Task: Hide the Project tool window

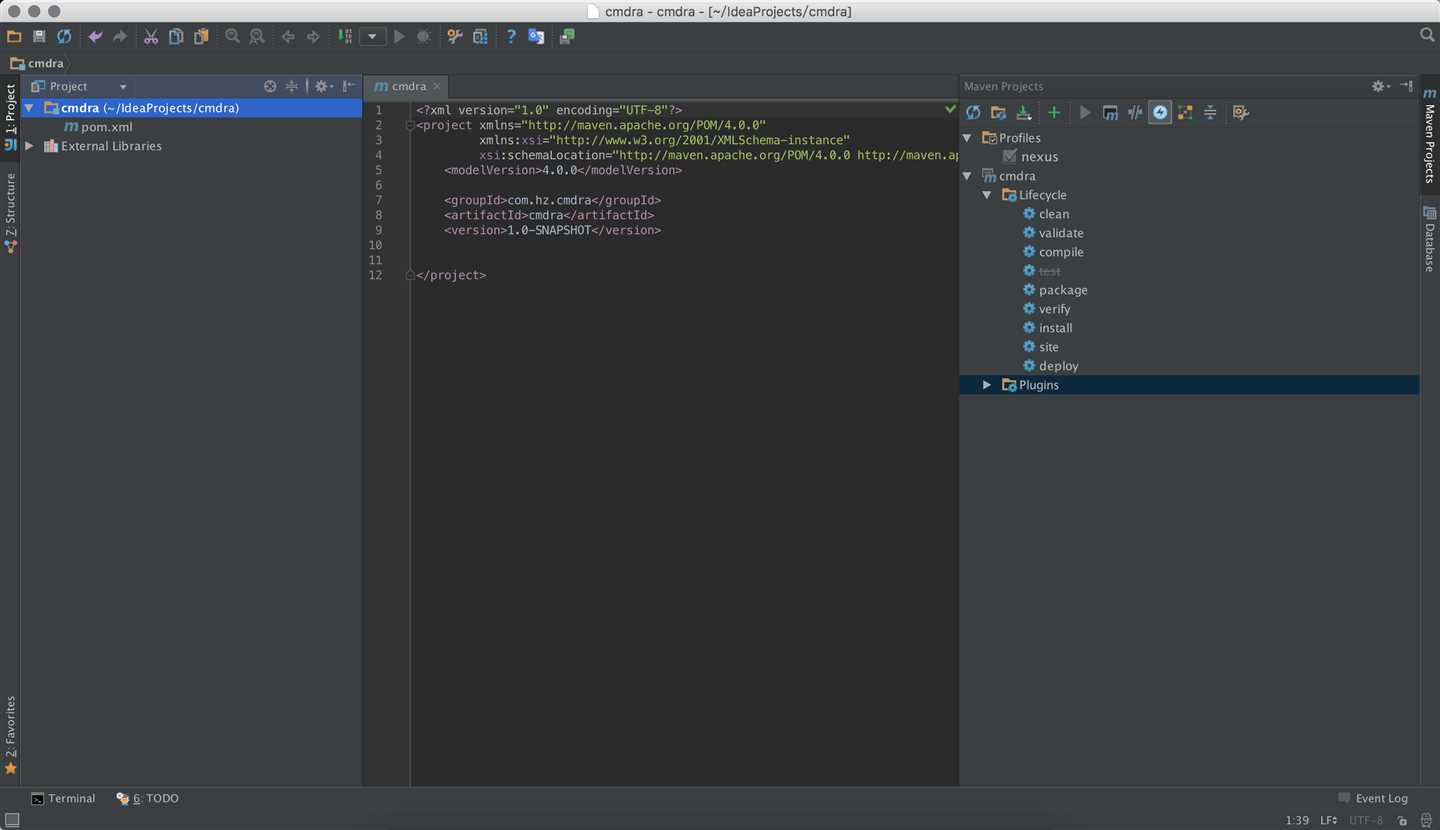Action: point(348,86)
